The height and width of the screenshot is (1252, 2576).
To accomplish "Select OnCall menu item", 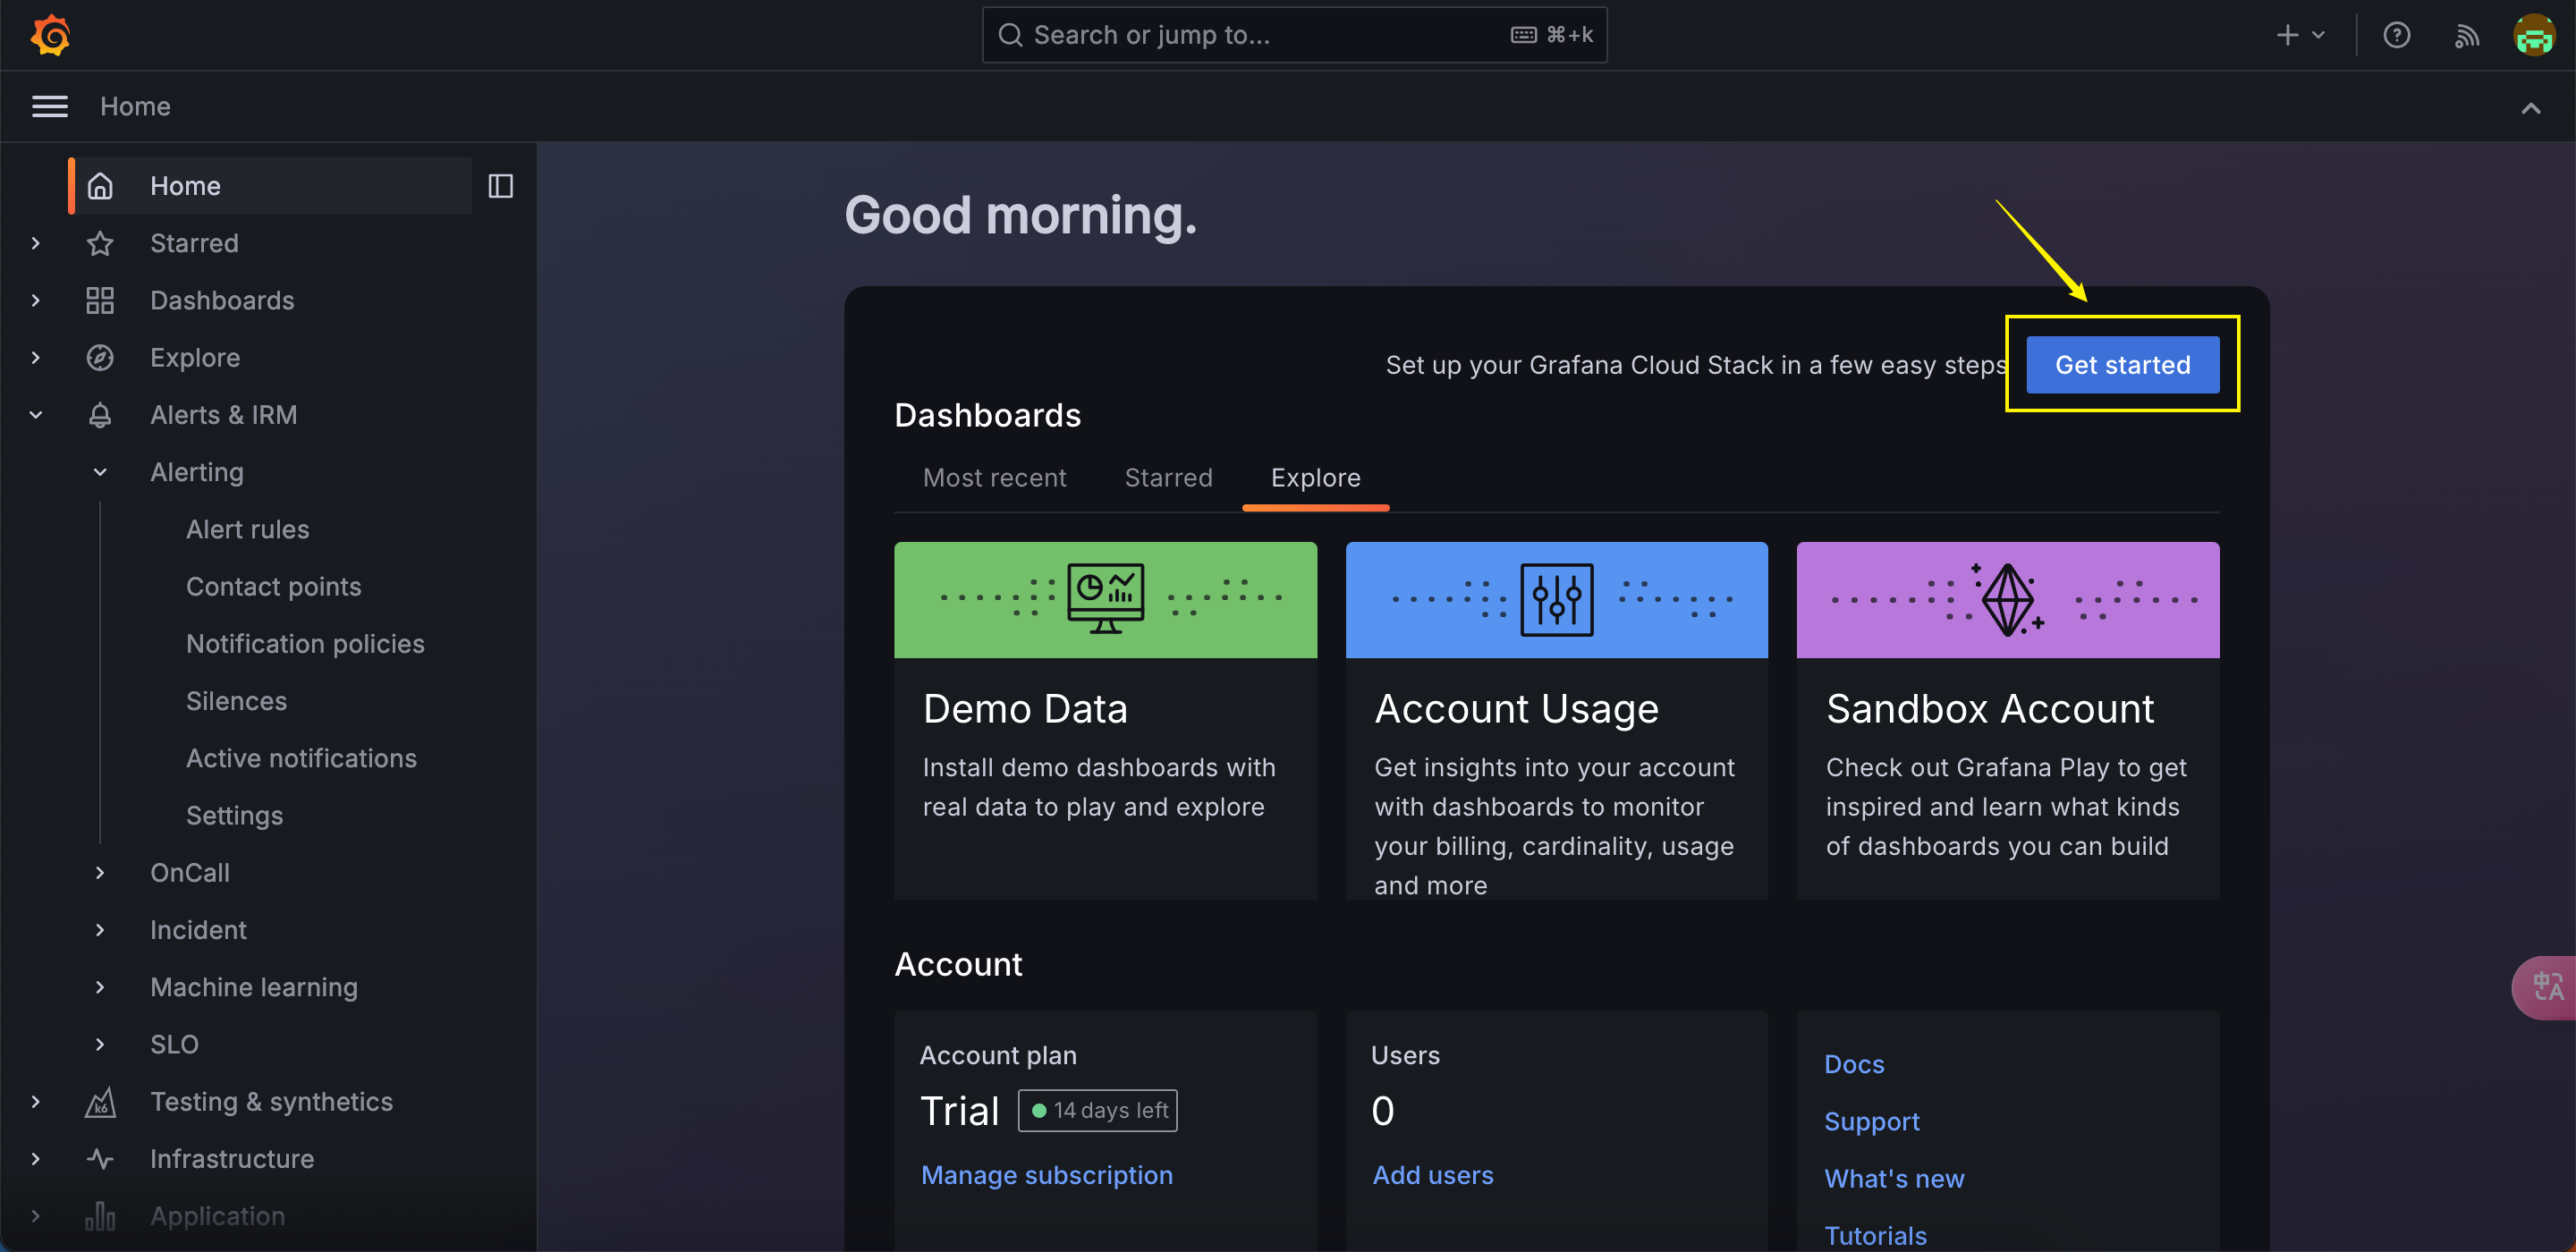I will tap(190, 873).
